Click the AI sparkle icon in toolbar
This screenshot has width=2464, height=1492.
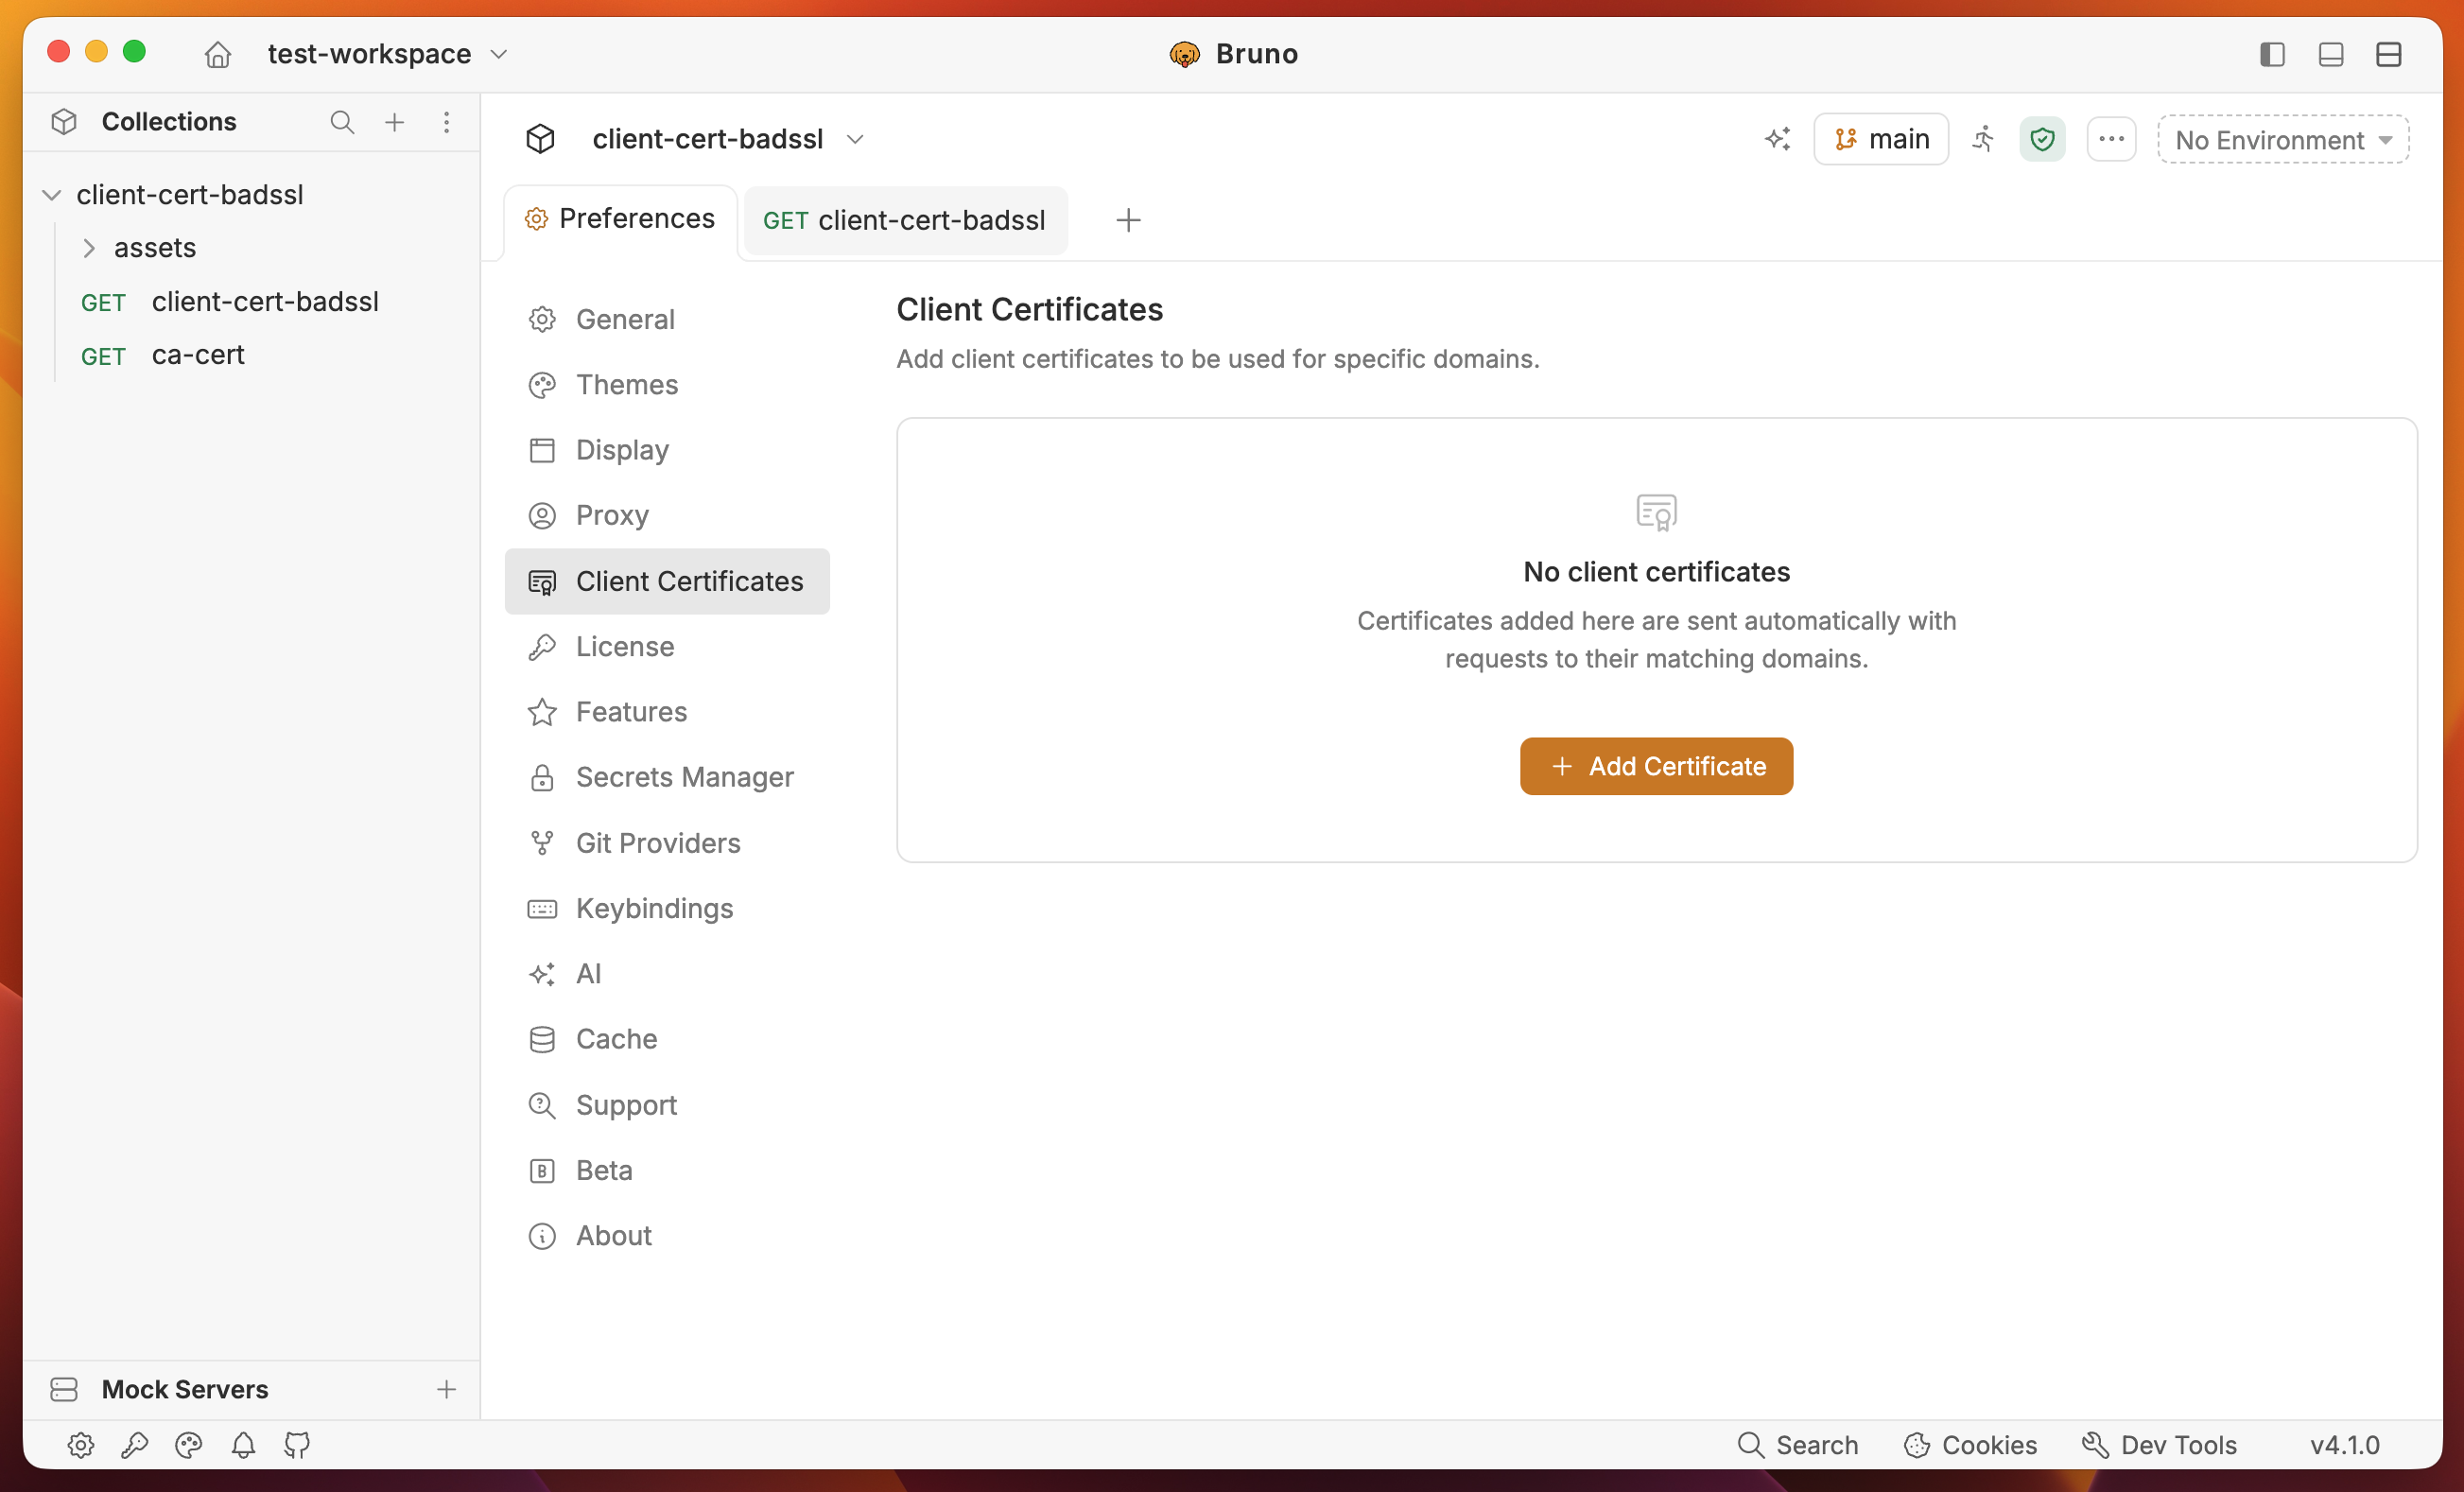click(1777, 139)
